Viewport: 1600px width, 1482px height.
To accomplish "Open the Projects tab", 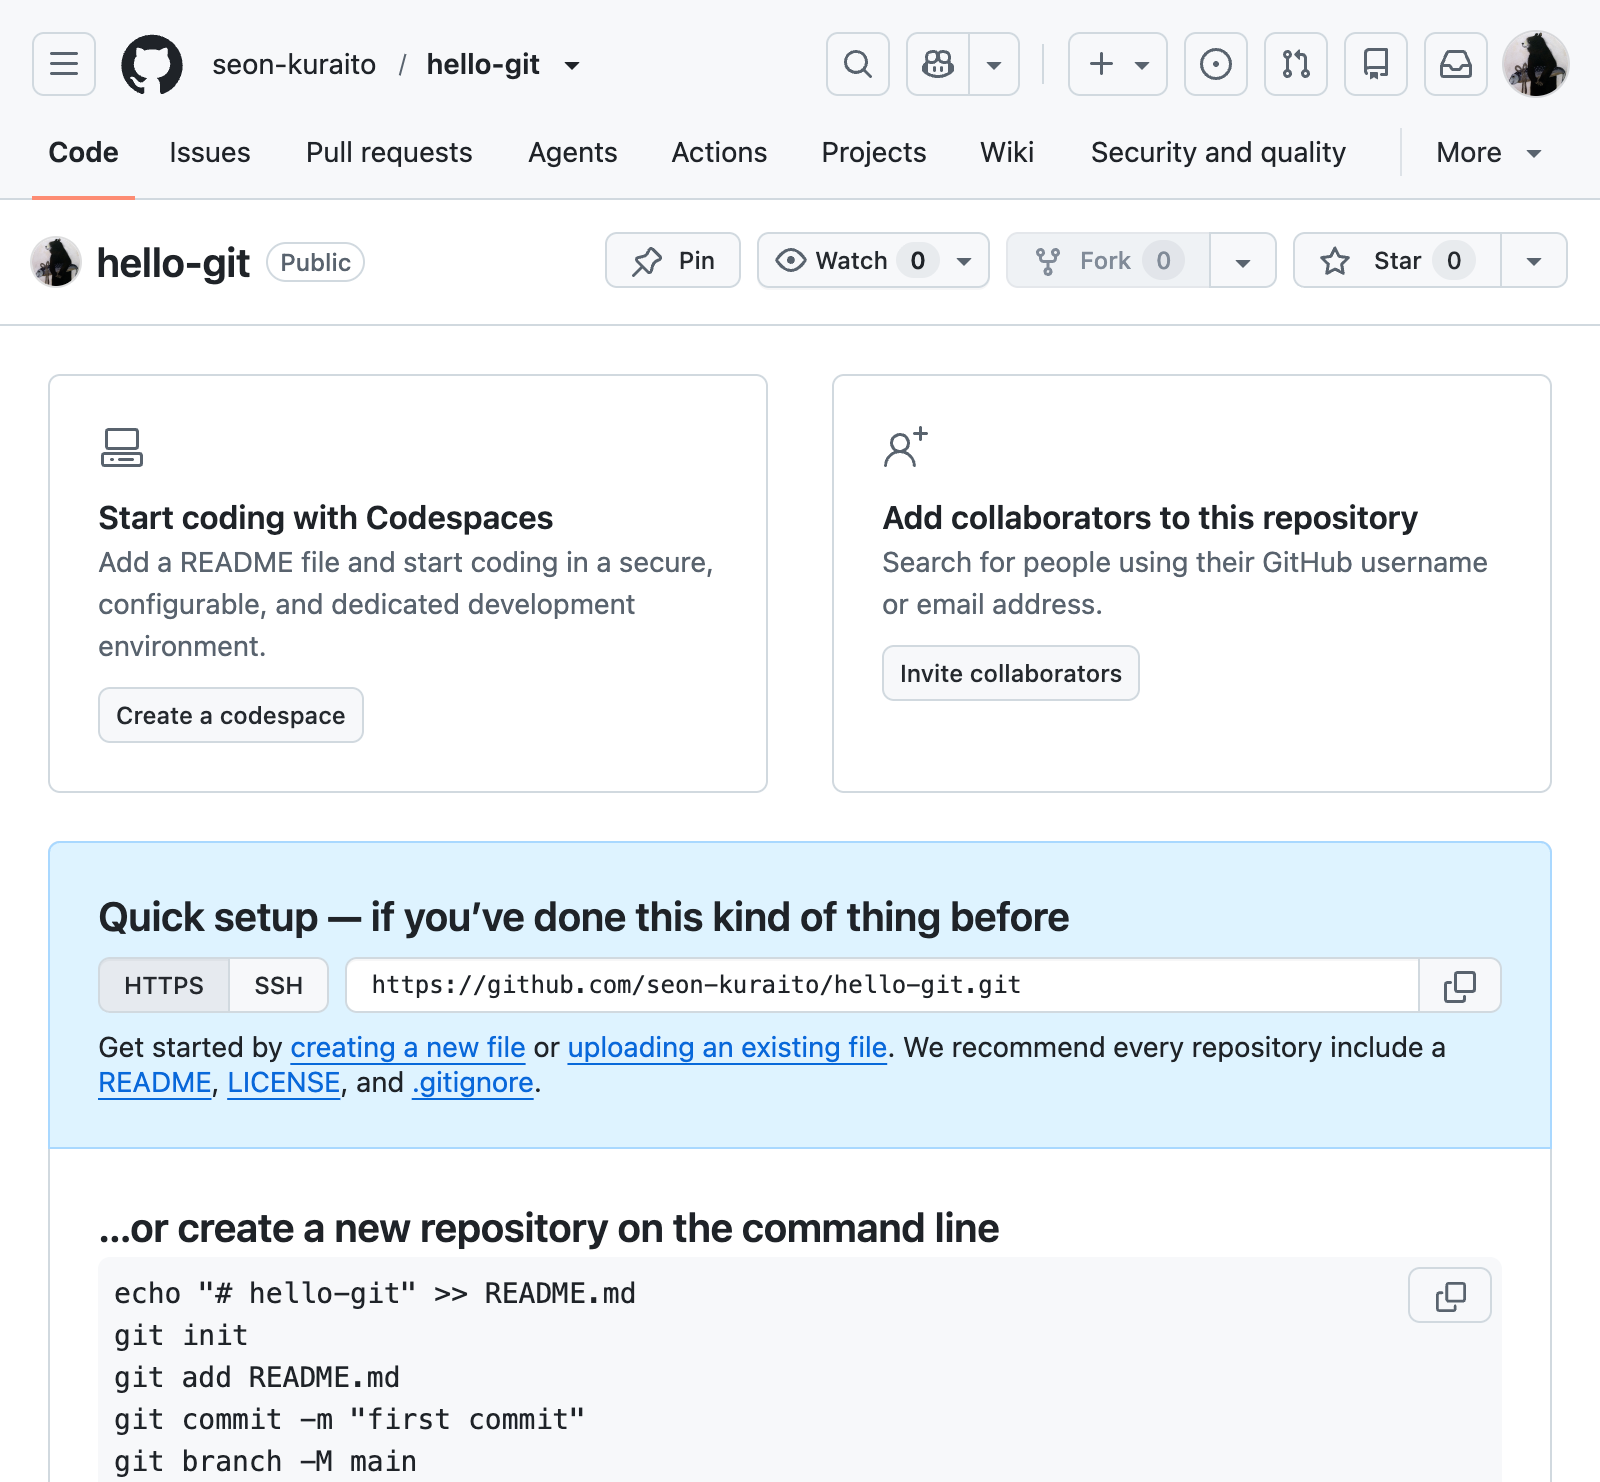I will pos(874,152).
